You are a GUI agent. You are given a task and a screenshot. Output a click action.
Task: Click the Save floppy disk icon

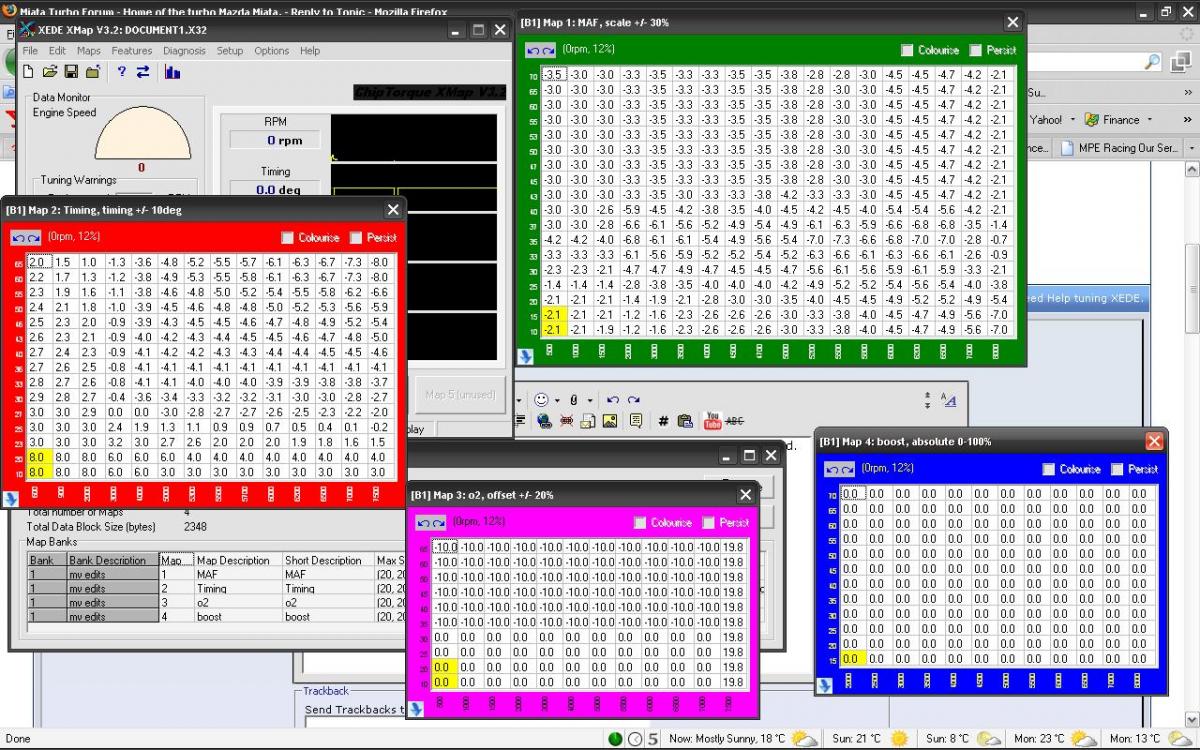[x=71, y=72]
